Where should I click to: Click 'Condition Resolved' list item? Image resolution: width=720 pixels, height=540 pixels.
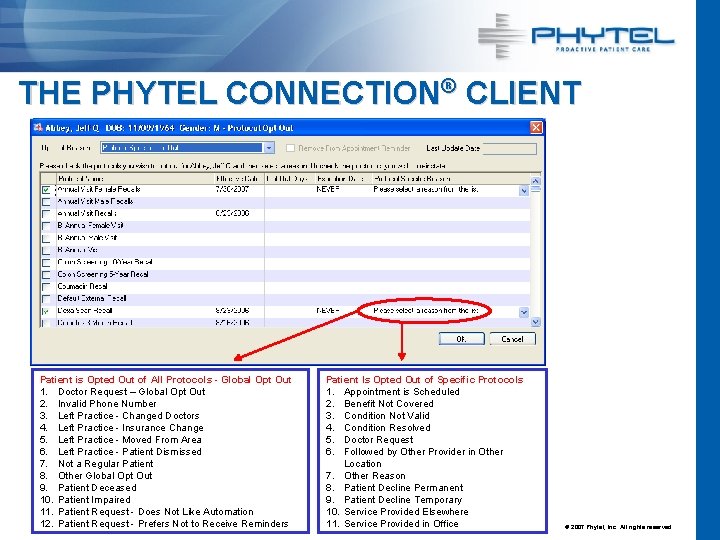387,428
